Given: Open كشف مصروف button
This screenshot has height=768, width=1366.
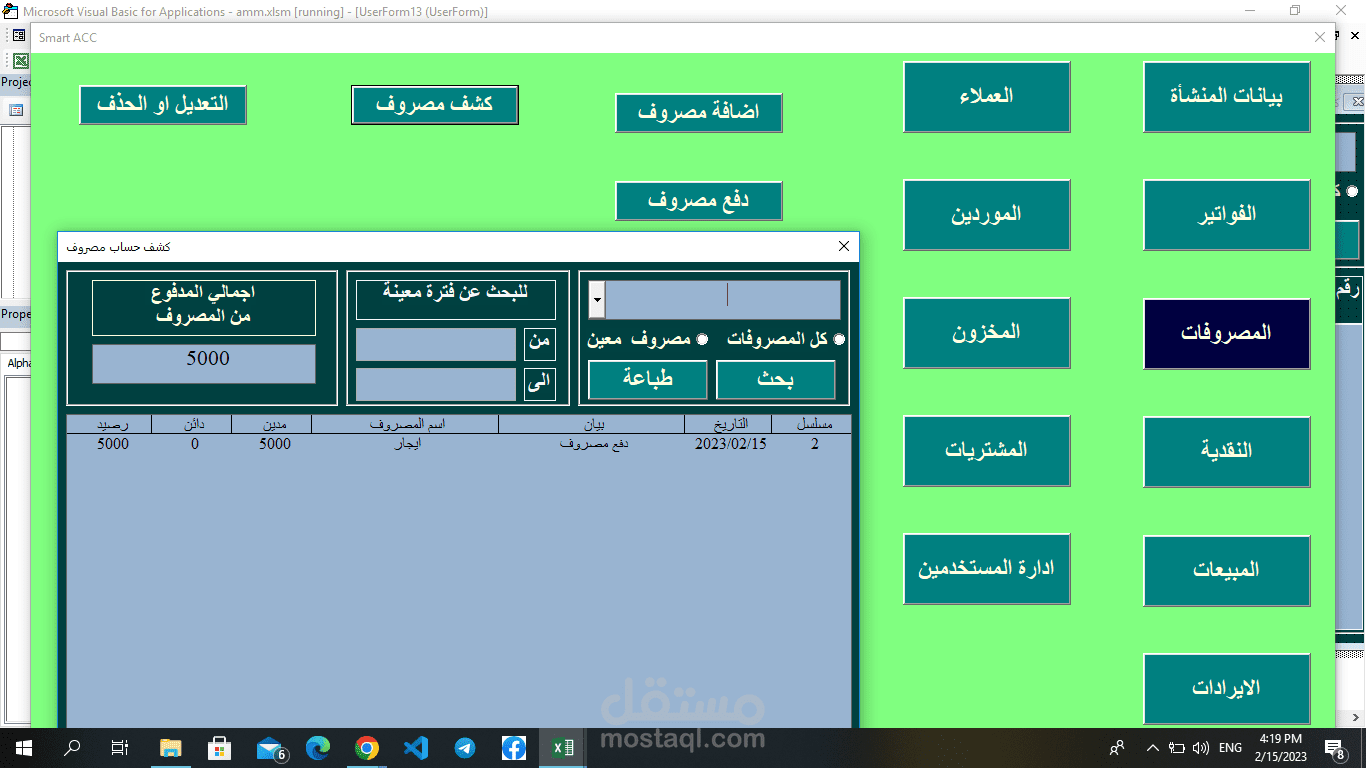Looking at the screenshot, I should pos(435,105).
